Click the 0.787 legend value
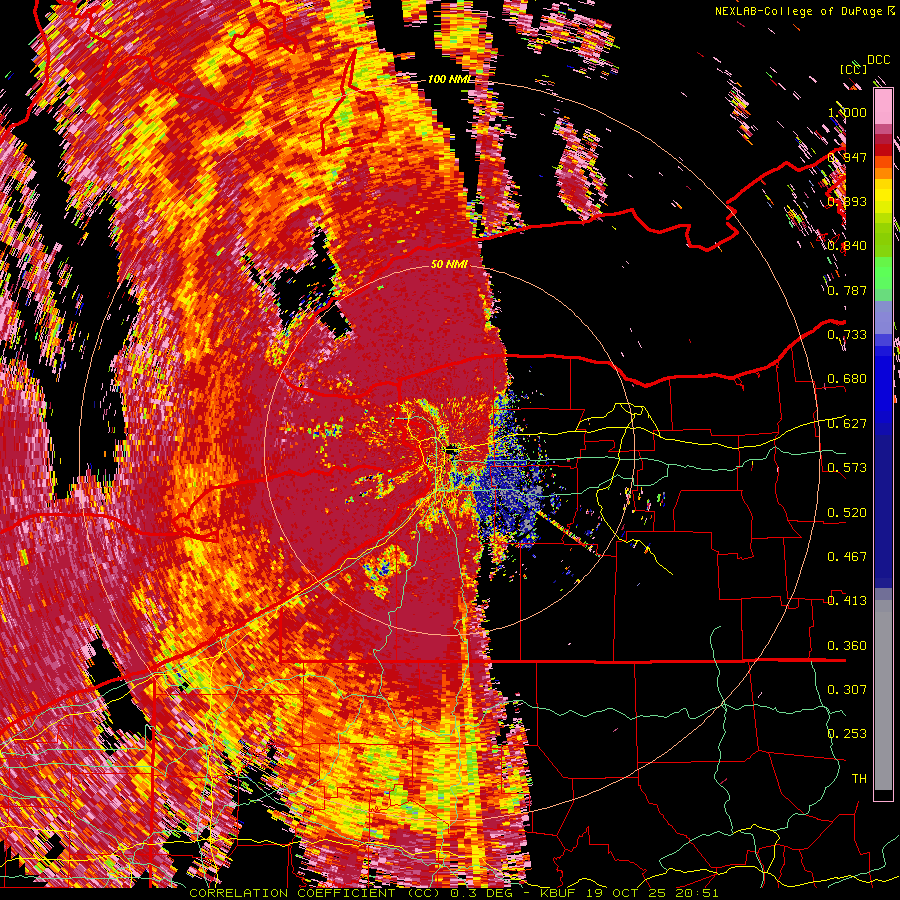Screen dimensions: 900x900 pos(847,290)
